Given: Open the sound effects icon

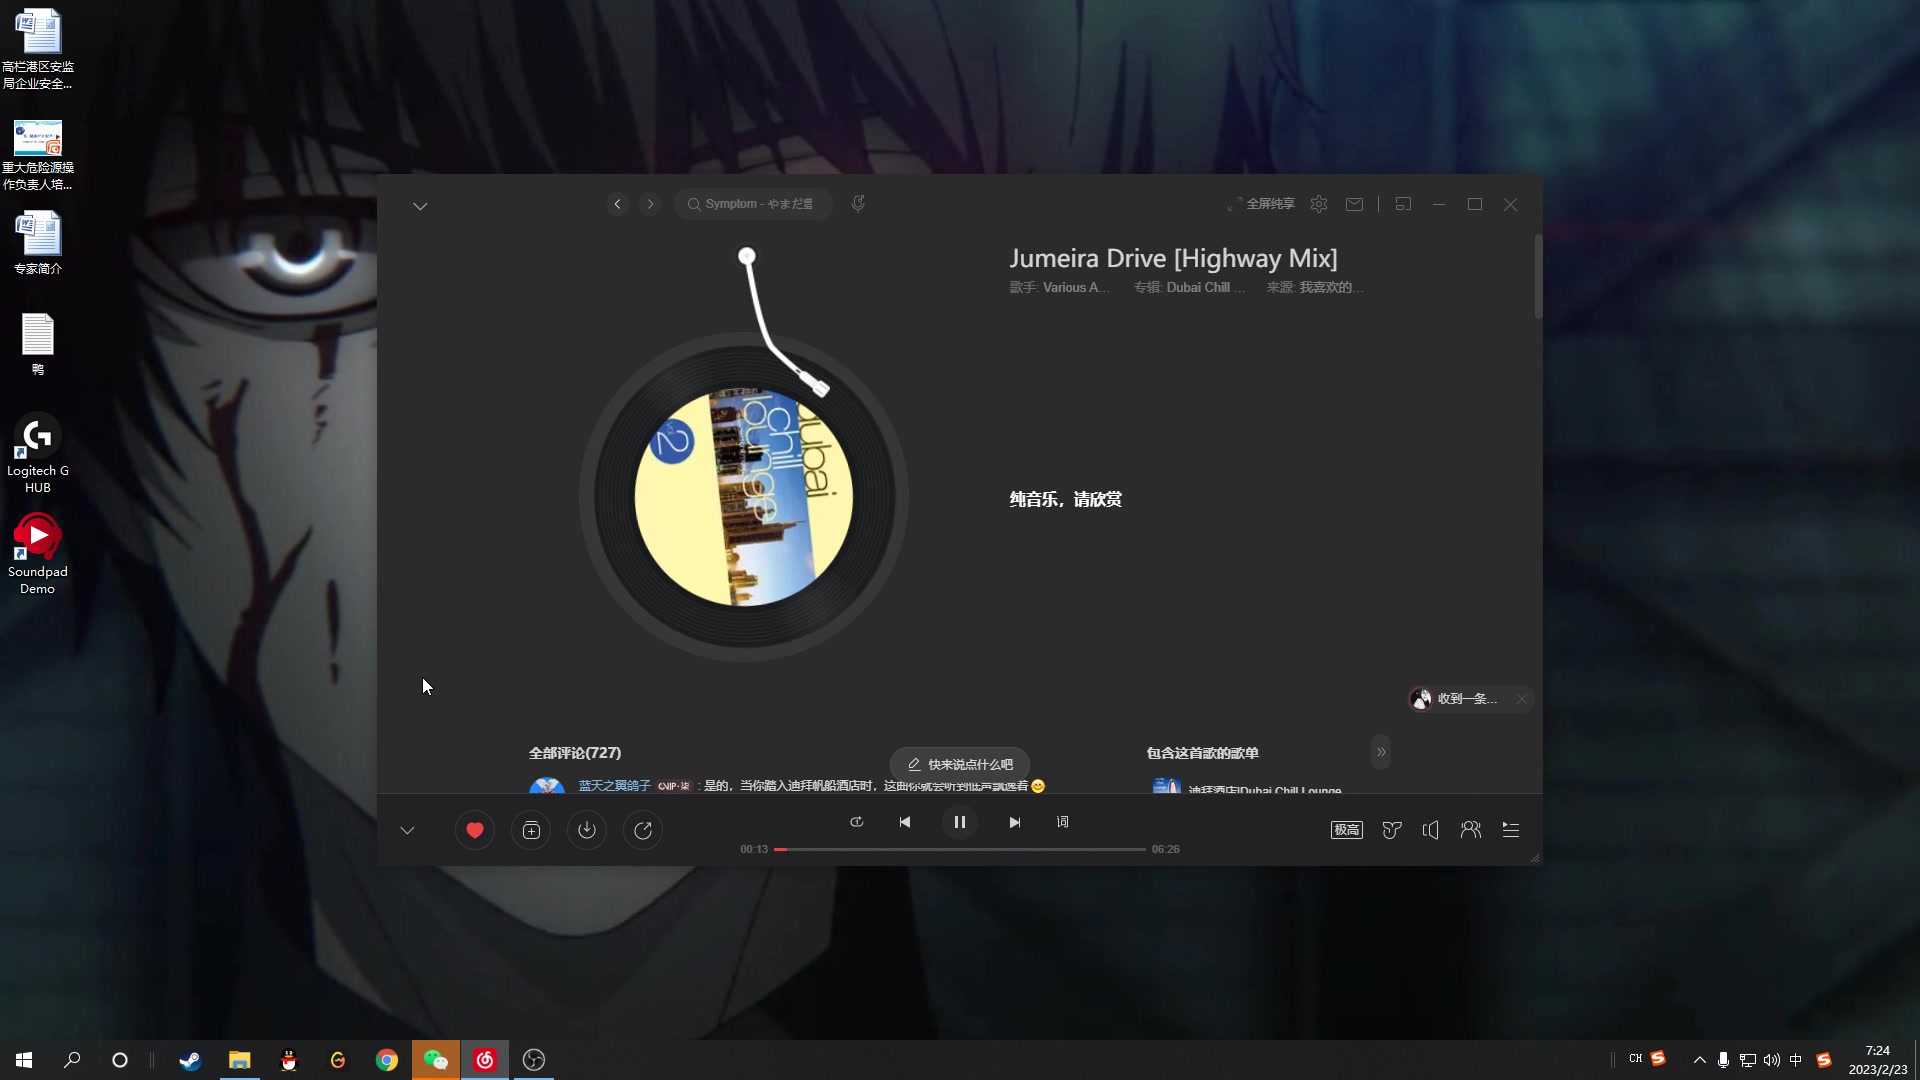Looking at the screenshot, I should coord(1391,830).
